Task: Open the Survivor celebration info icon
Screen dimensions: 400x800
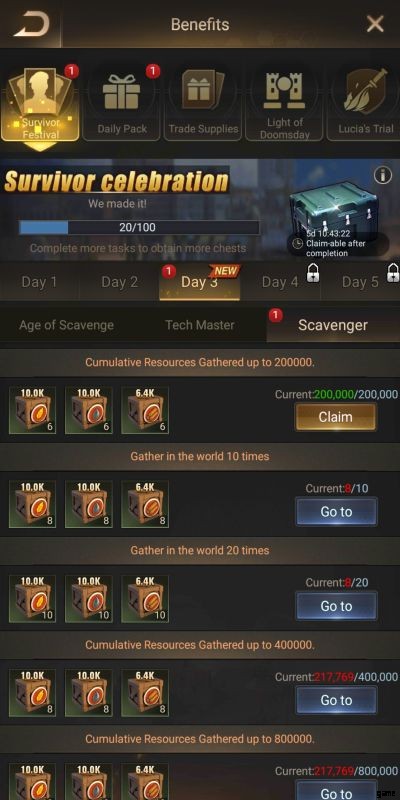Action: [382, 176]
